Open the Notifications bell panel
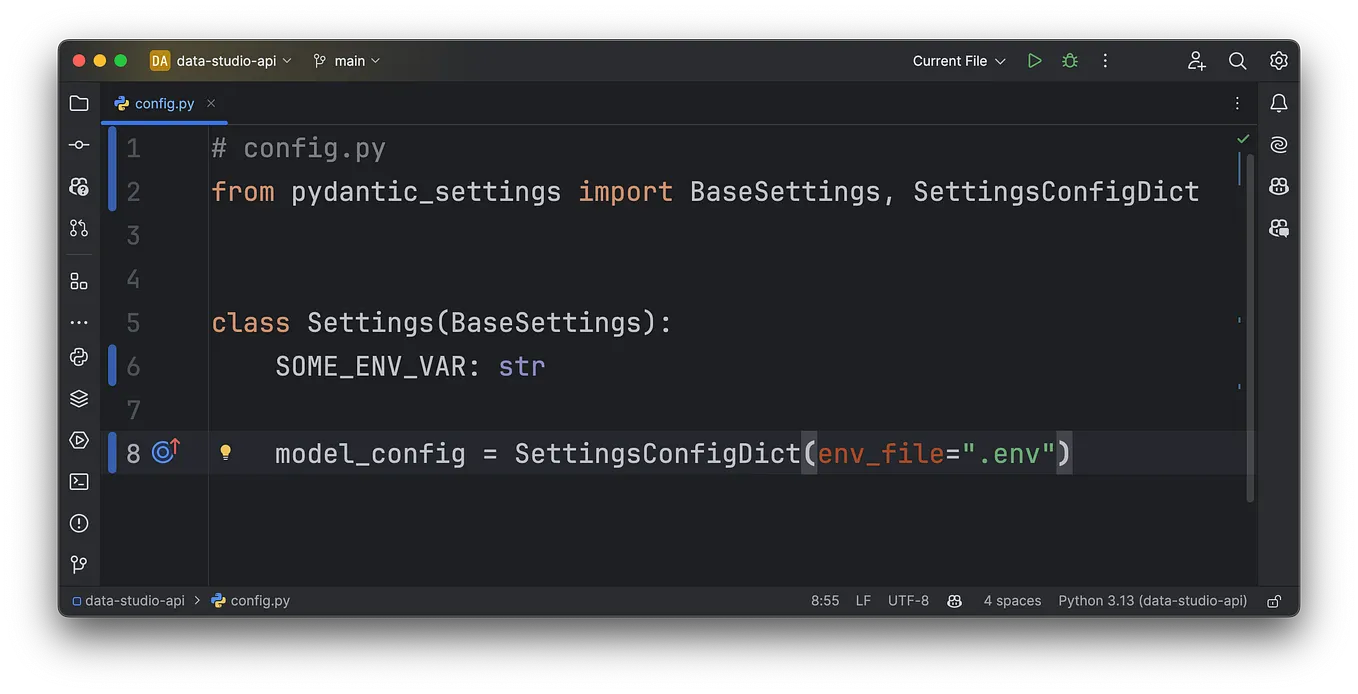 tap(1278, 102)
